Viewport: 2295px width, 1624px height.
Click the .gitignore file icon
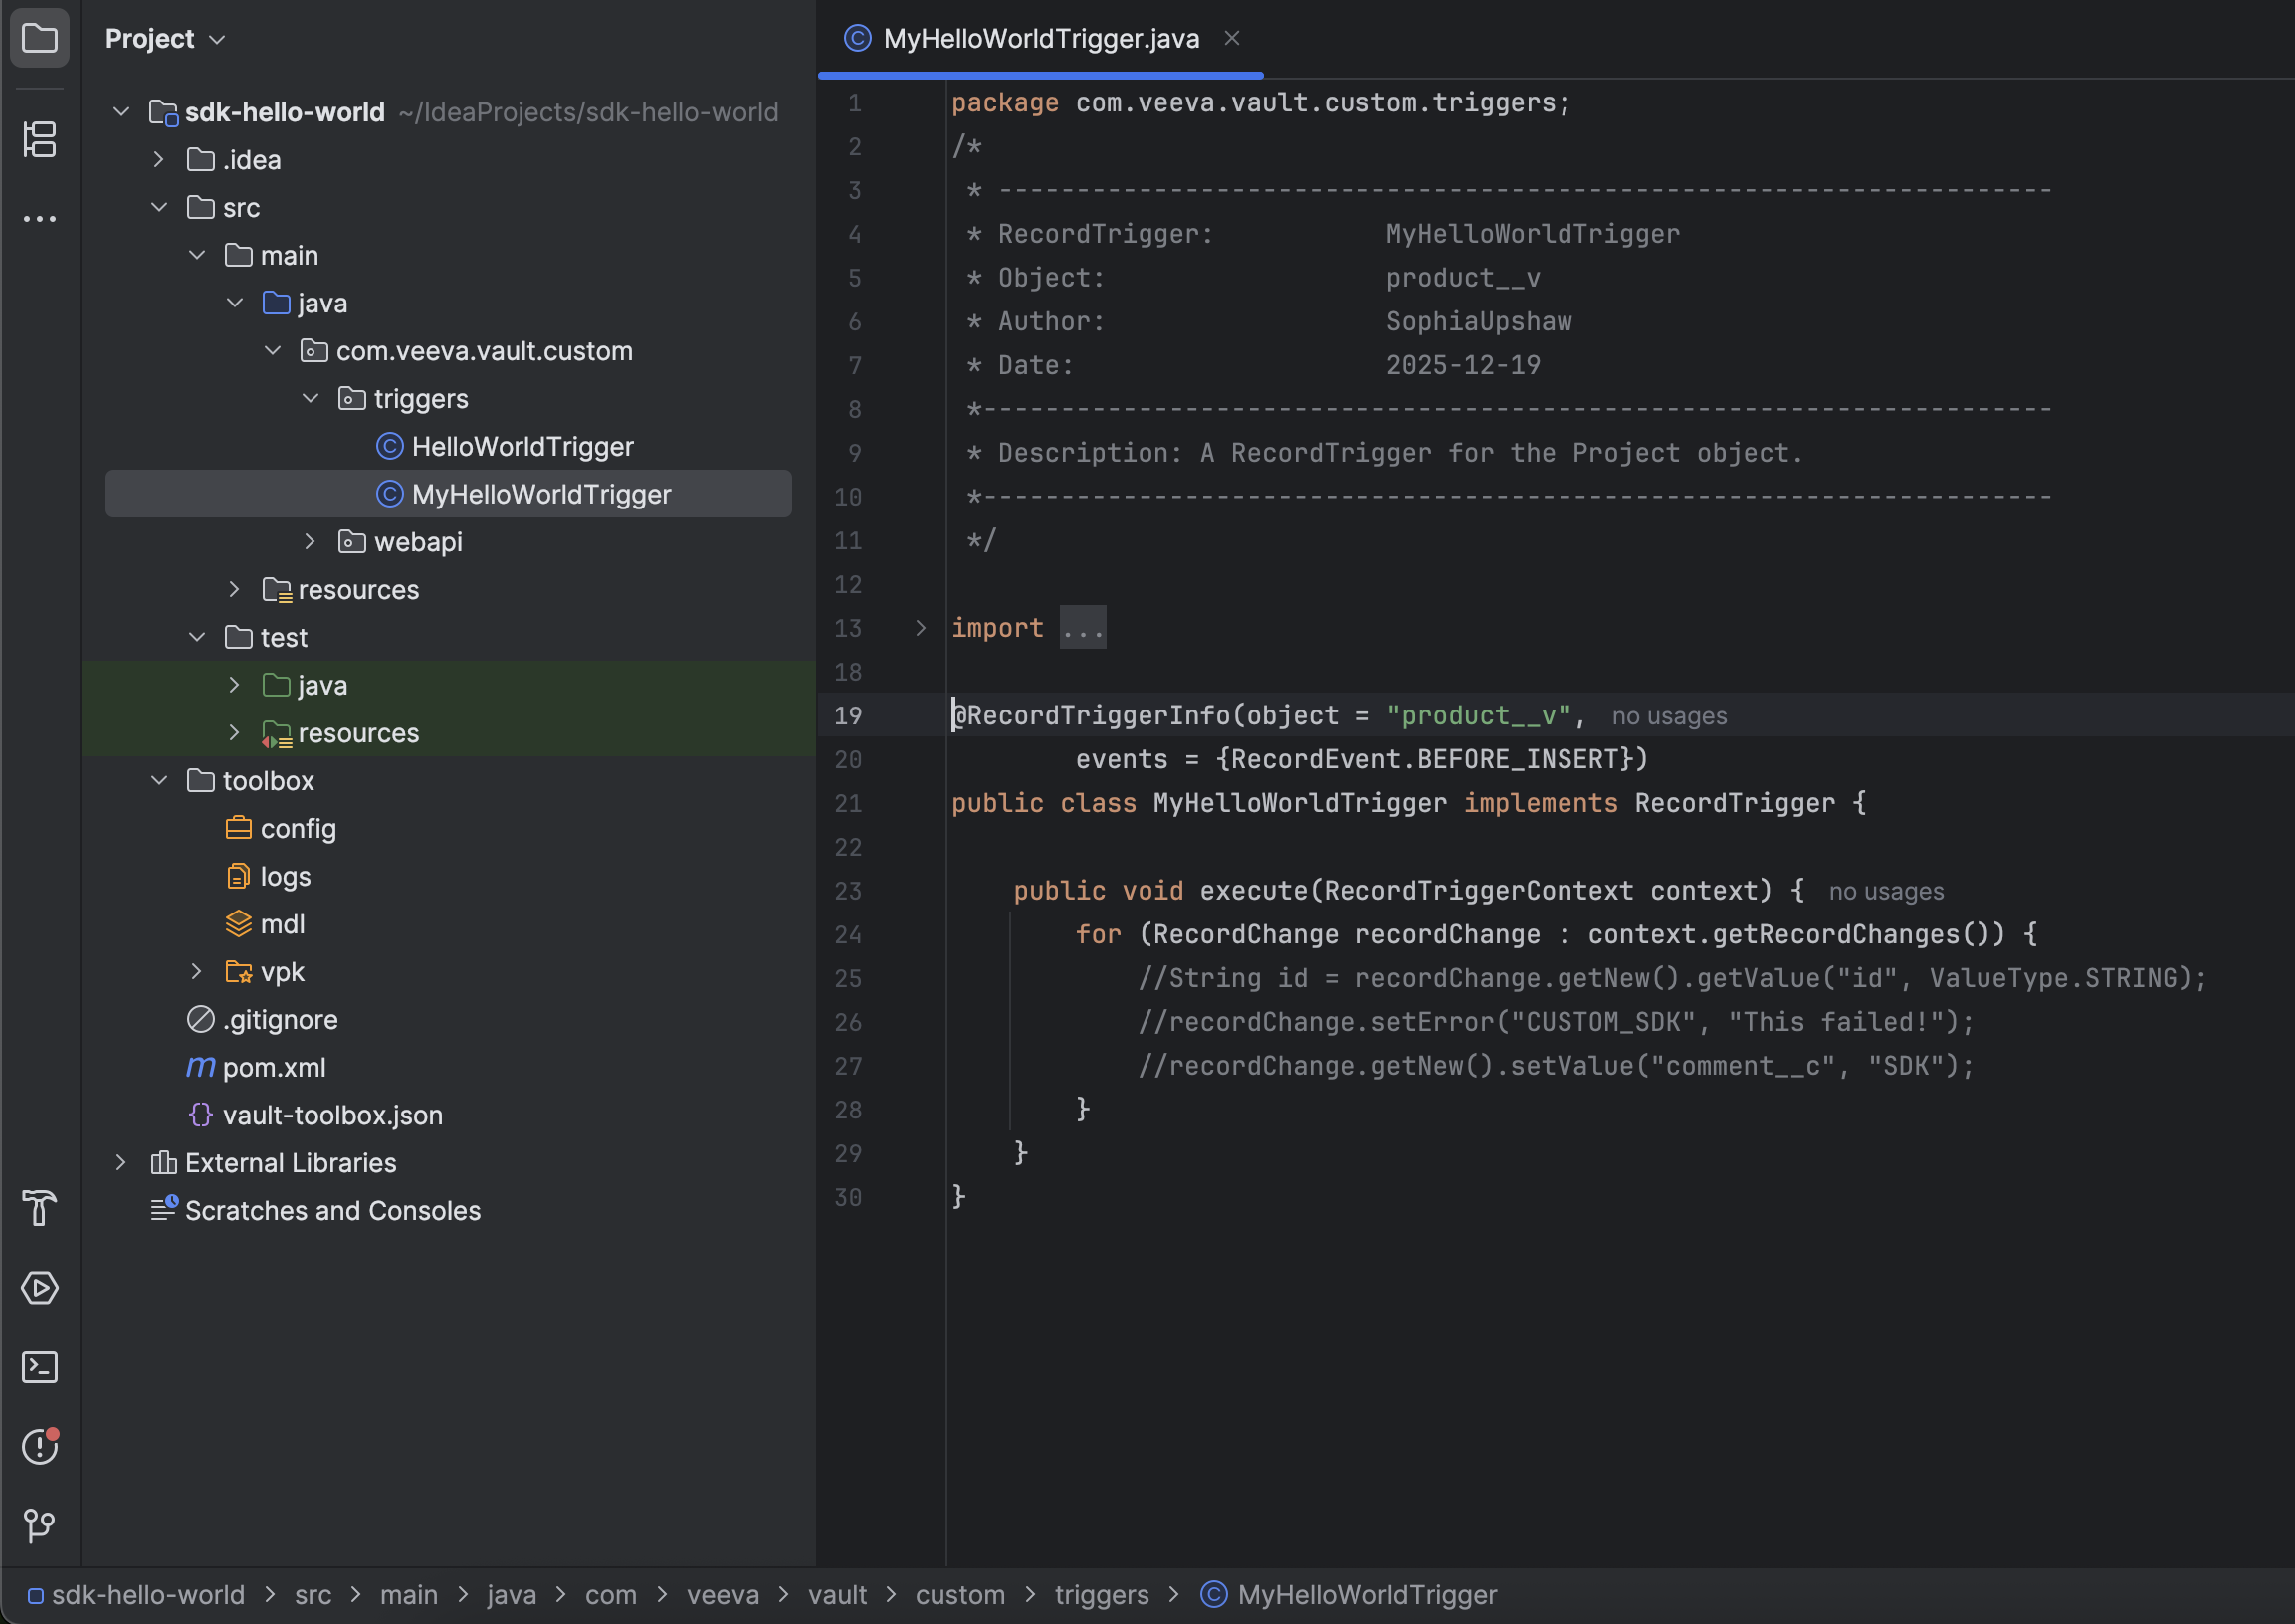click(x=201, y=1019)
